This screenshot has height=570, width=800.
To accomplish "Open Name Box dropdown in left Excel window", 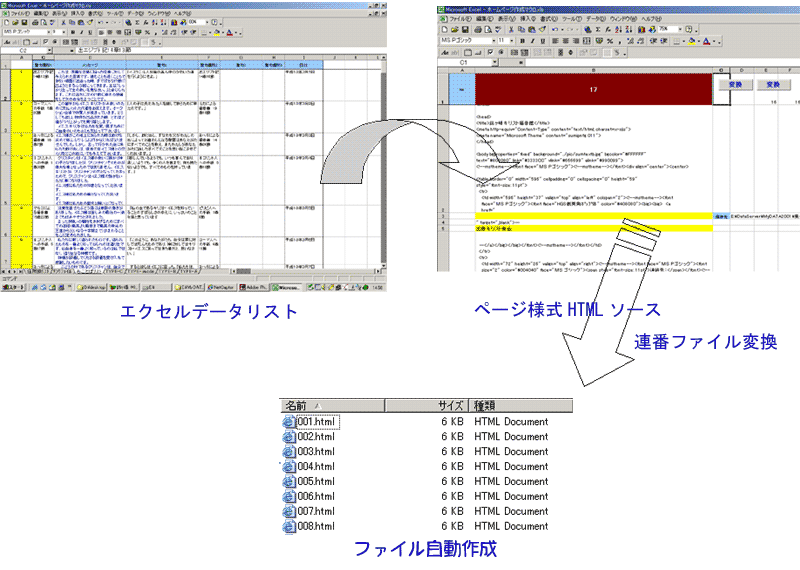I will pos(49,51).
